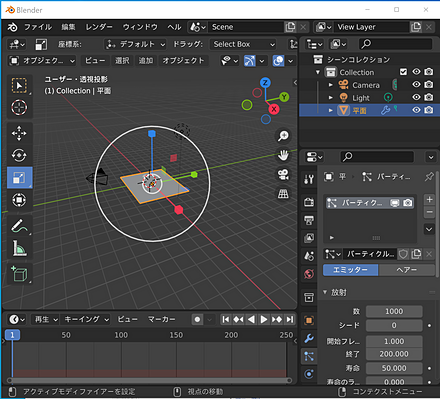The width and height of the screenshot is (440, 399).
Task: Open the transform orientation デフォルト dropdown
Action: [135, 44]
